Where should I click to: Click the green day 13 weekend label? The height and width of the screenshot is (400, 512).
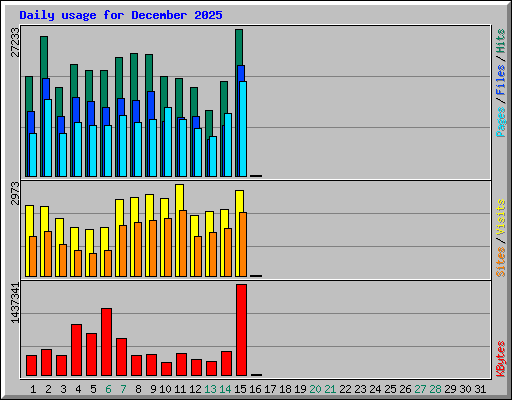point(210,389)
